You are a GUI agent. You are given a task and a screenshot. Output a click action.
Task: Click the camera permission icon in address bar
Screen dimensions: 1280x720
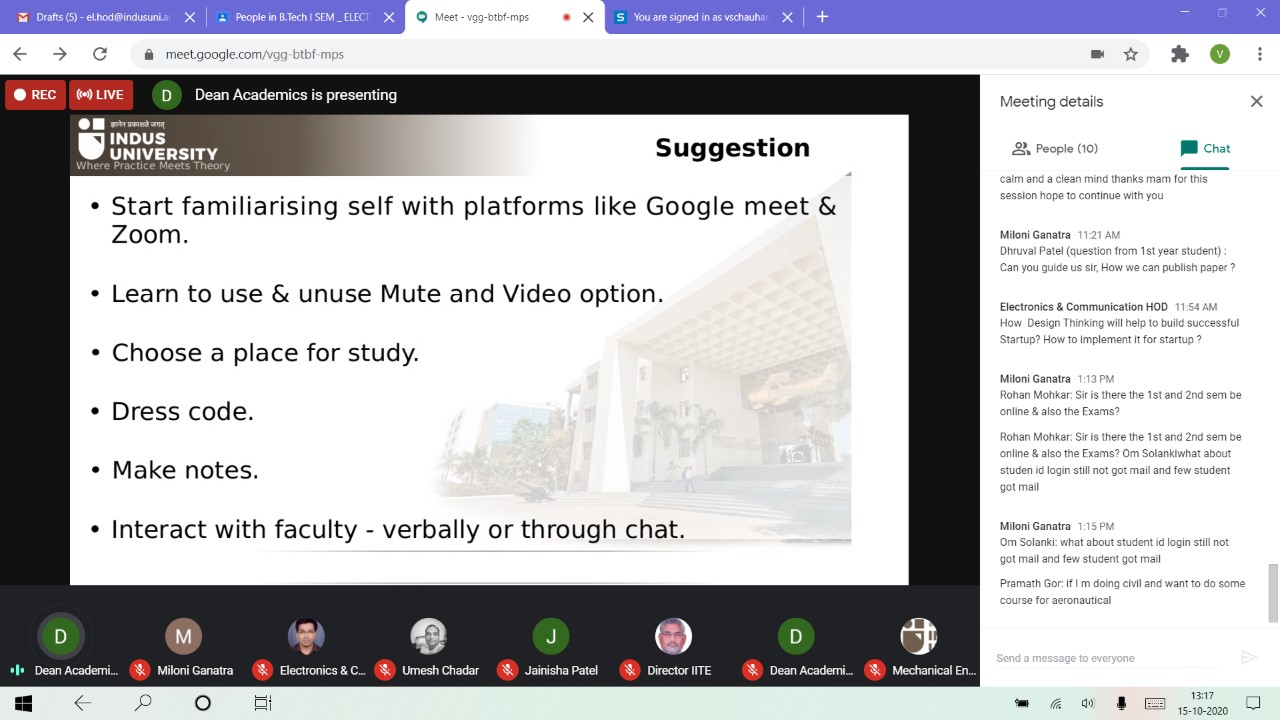(x=1097, y=54)
